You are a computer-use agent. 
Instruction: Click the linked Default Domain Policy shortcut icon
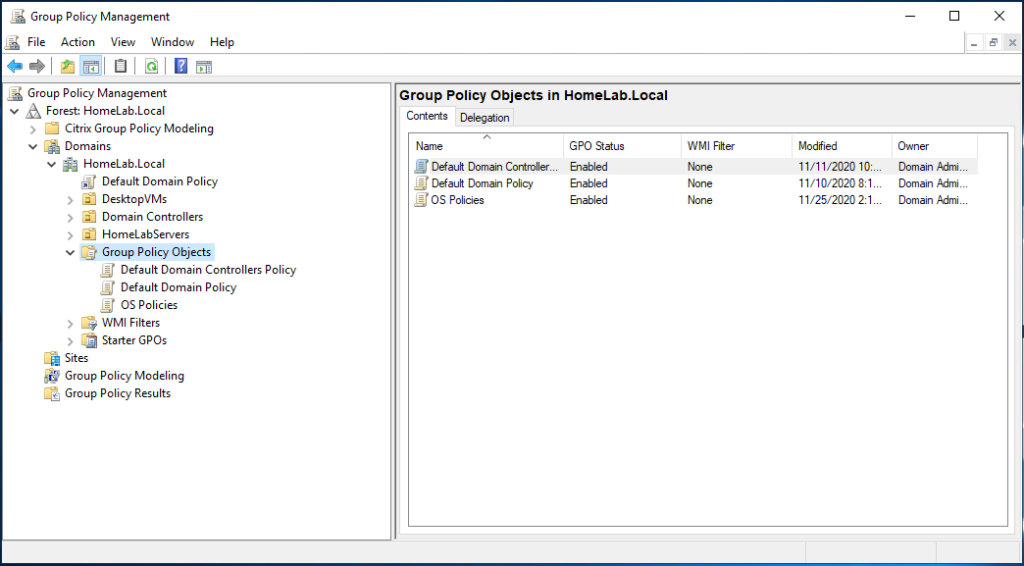89,181
